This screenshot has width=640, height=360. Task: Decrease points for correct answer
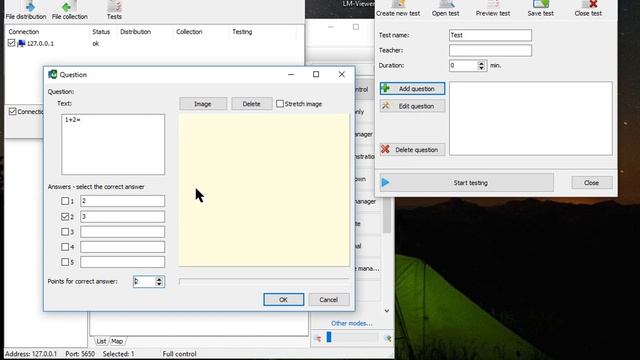[x=159, y=284]
